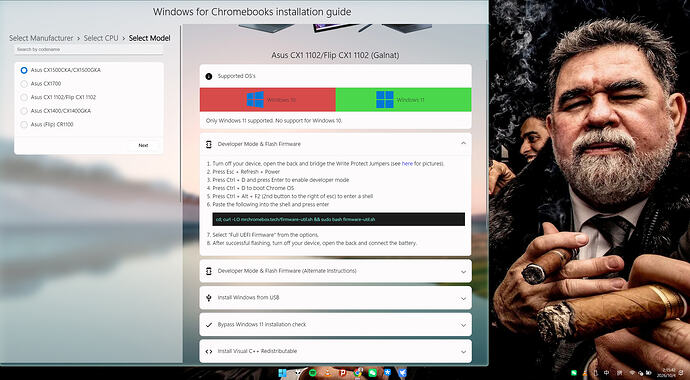The width and height of the screenshot is (690, 380).
Task: Click the Developer Mode & Flash Firmware icon
Action: tap(209, 144)
